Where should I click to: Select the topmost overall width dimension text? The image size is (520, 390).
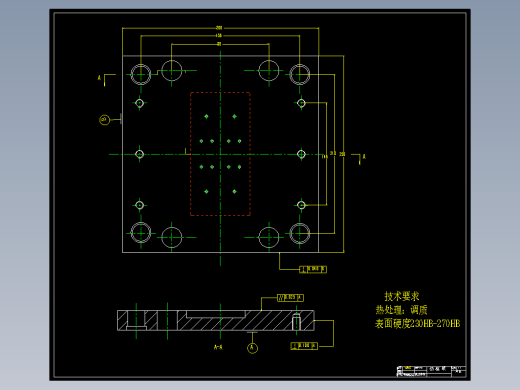pyautogui.click(x=219, y=28)
